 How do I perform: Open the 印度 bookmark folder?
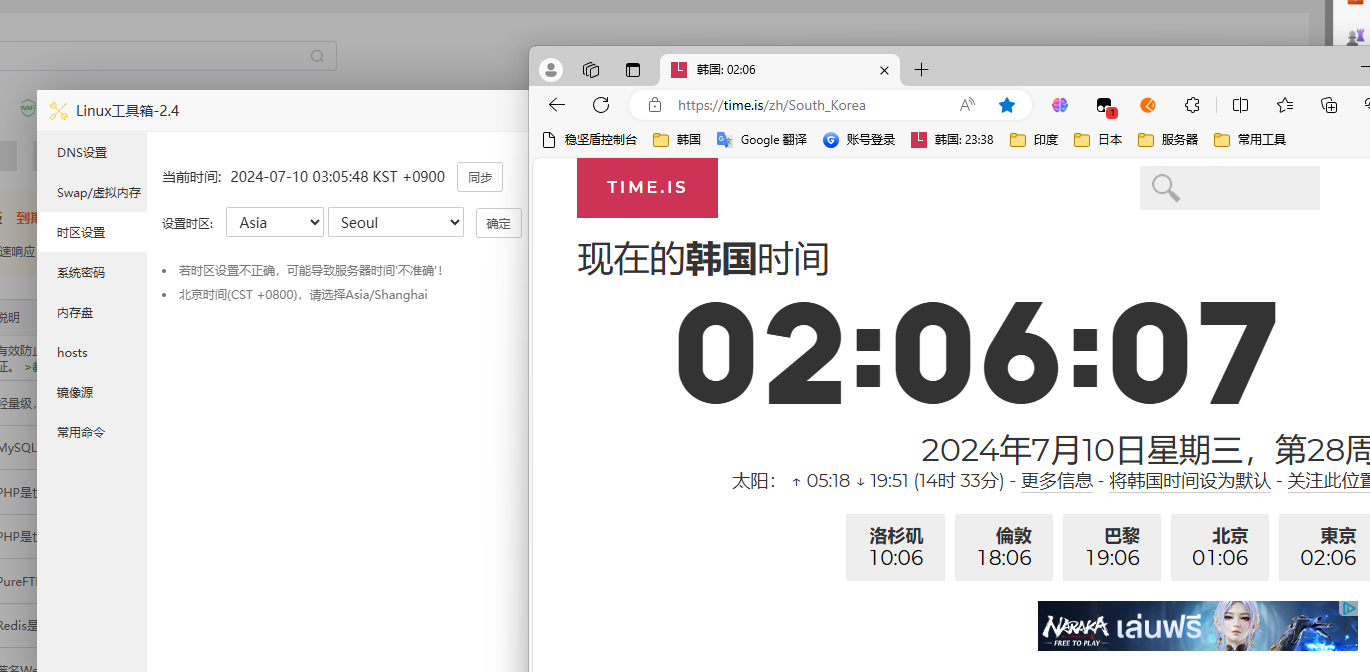(x=1034, y=140)
